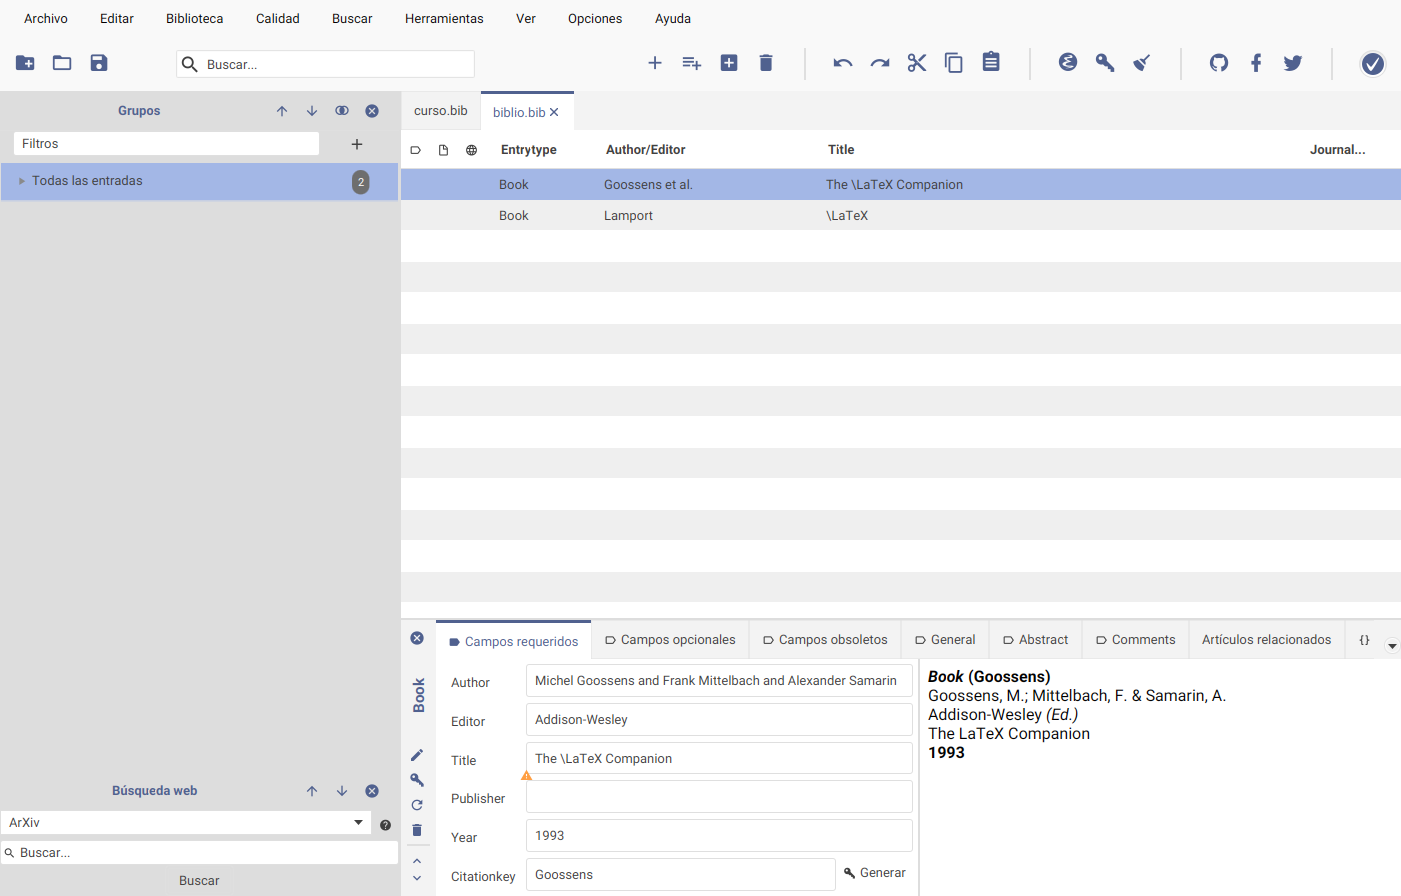Image resolution: width=1401 pixels, height=896 pixels.
Task: Open the Biblioteca menu
Action: [195, 19]
